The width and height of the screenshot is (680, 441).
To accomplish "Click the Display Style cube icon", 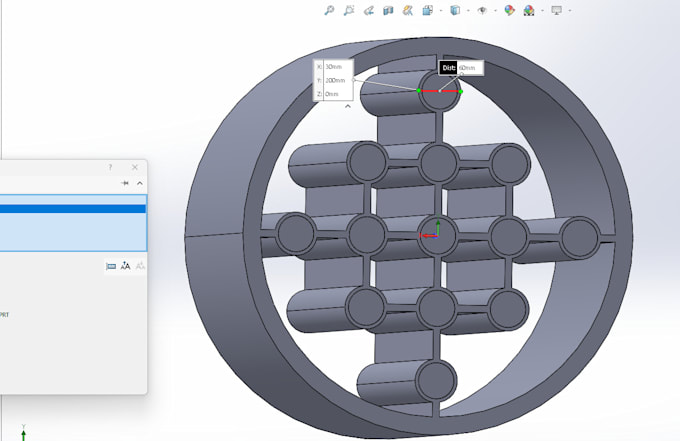I will coord(455,10).
